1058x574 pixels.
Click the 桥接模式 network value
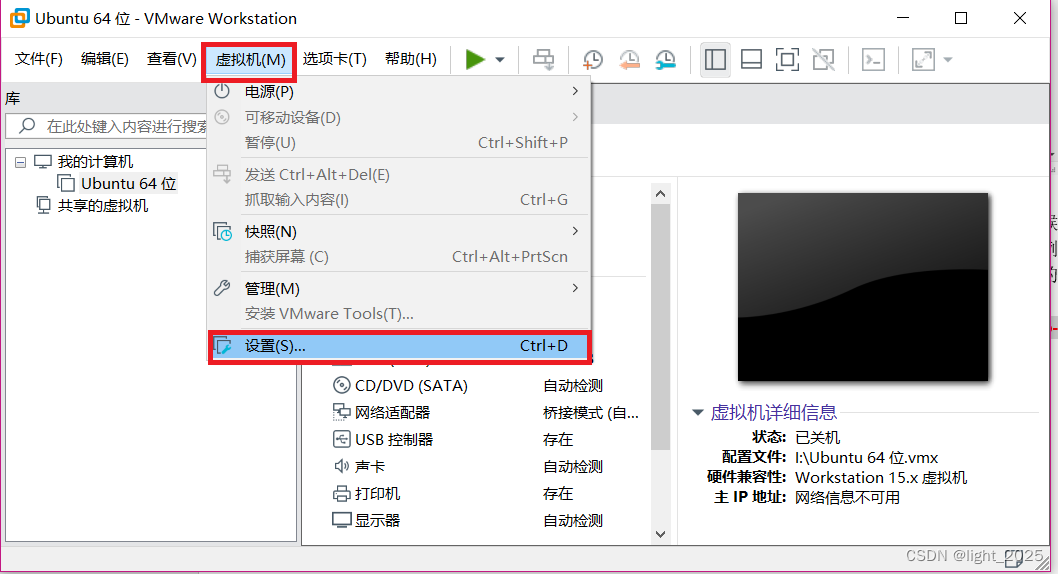click(590, 413)
